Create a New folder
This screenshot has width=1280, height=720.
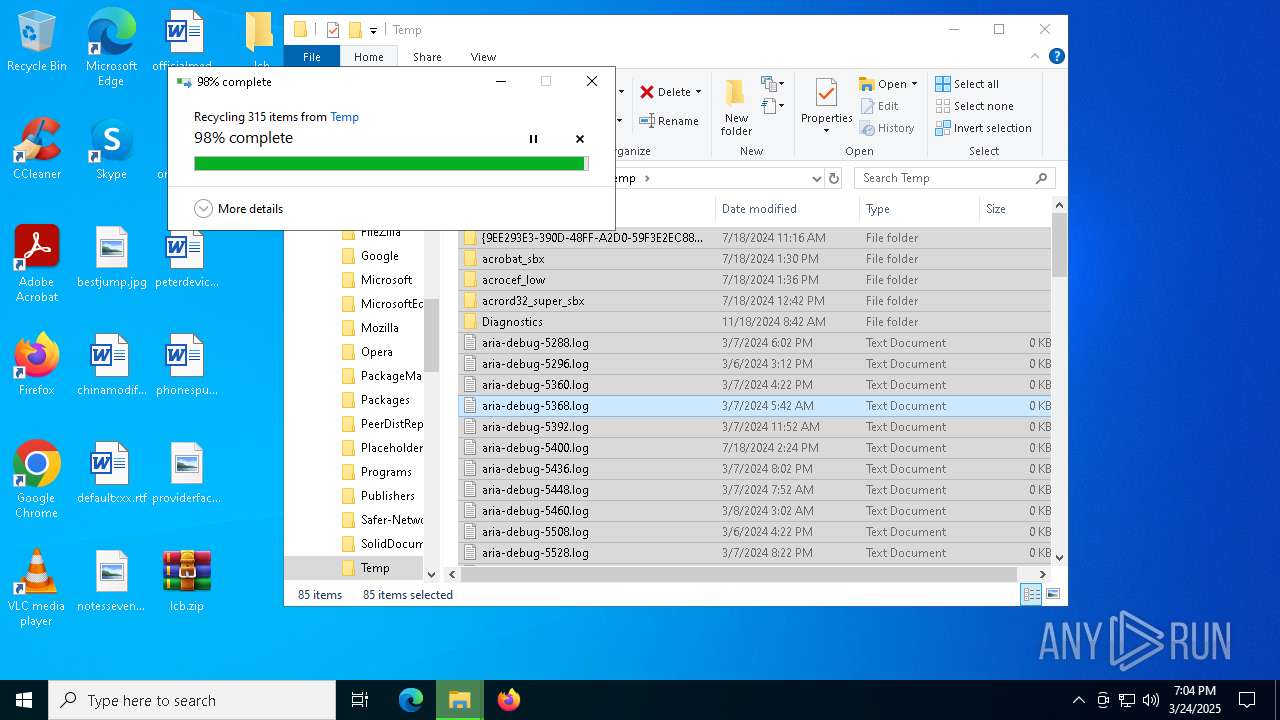(x=736, y=108)
